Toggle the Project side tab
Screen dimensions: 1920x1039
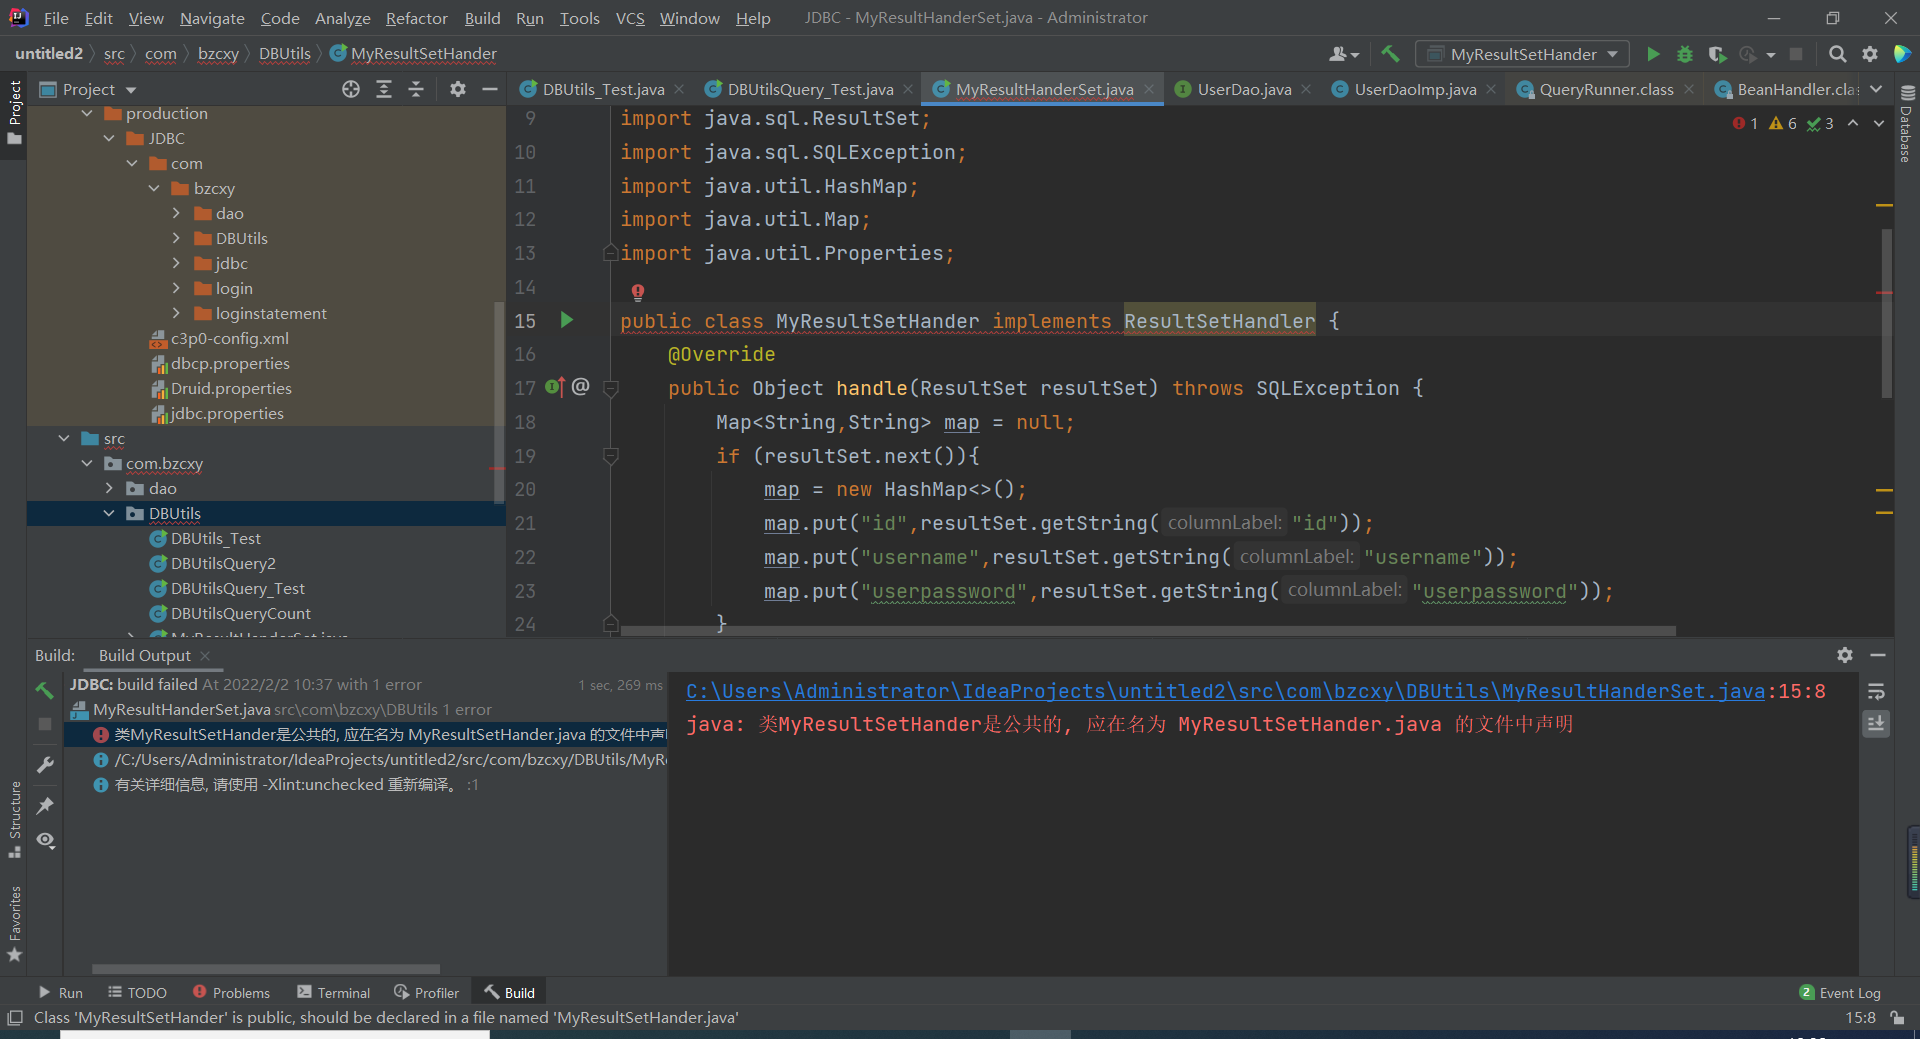click(x=15, y=113)
